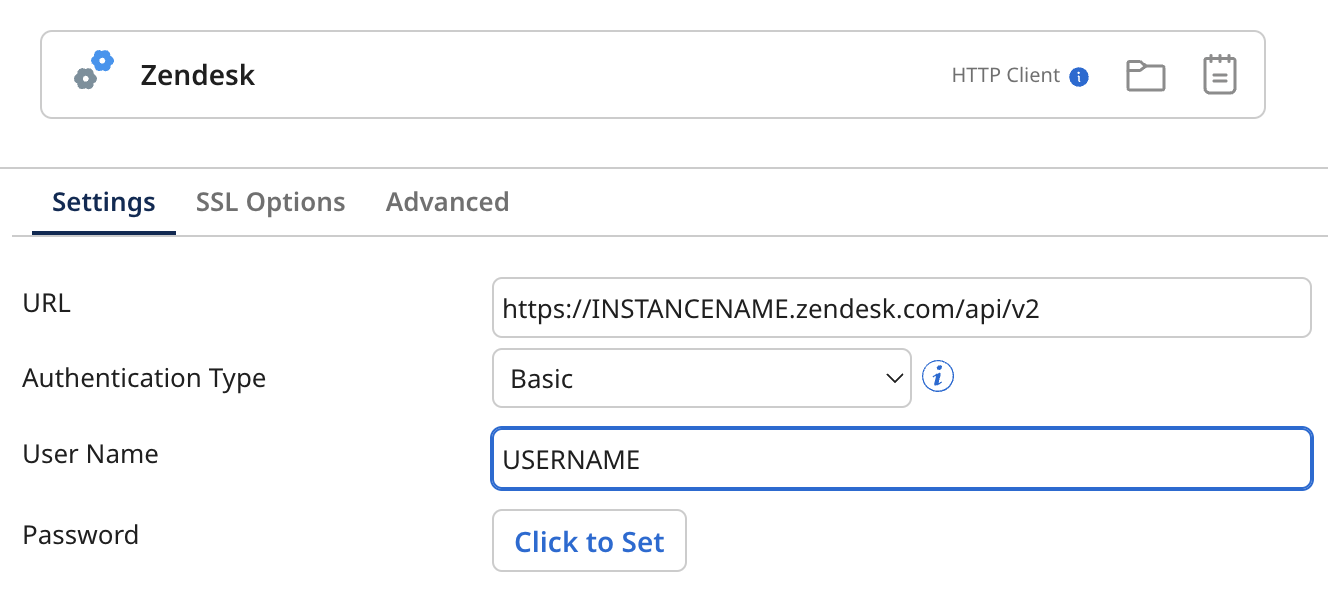
Task: Open the Advanced tab
Action: (x=447, y=201)
